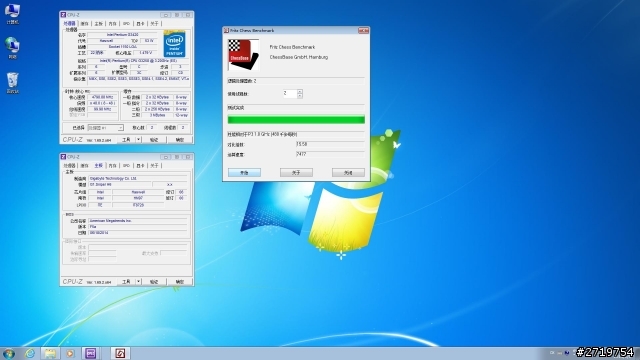
Task: Open the Mainboard tab in upper CPU-Z window
Action: click(99, 24)
